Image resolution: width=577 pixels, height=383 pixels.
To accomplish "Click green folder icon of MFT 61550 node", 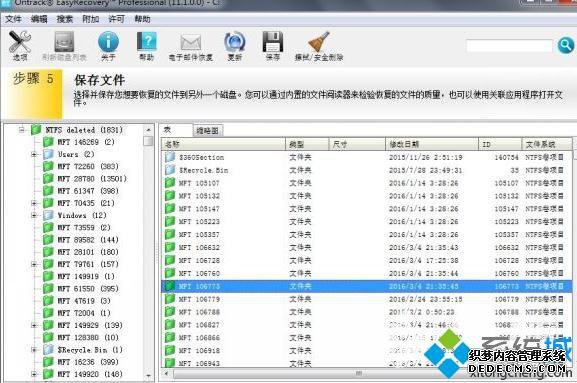I will [48, 288].
